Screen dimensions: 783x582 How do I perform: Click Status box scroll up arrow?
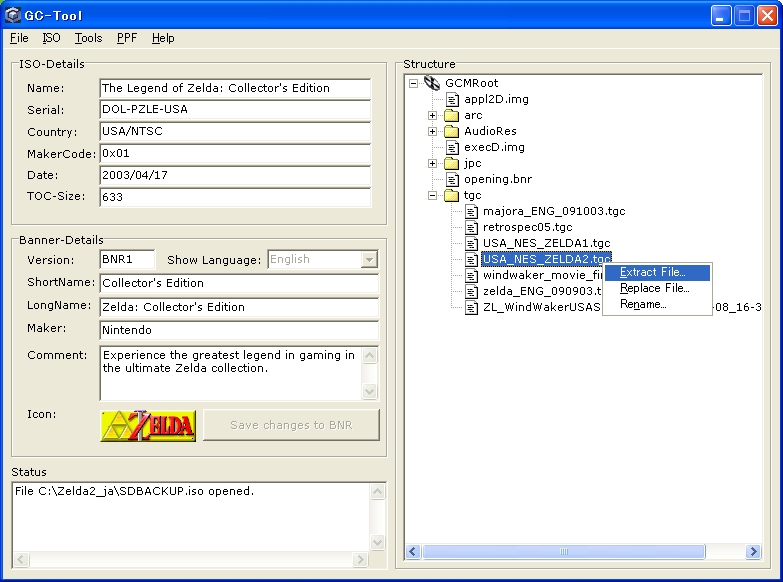pos(378,492)
